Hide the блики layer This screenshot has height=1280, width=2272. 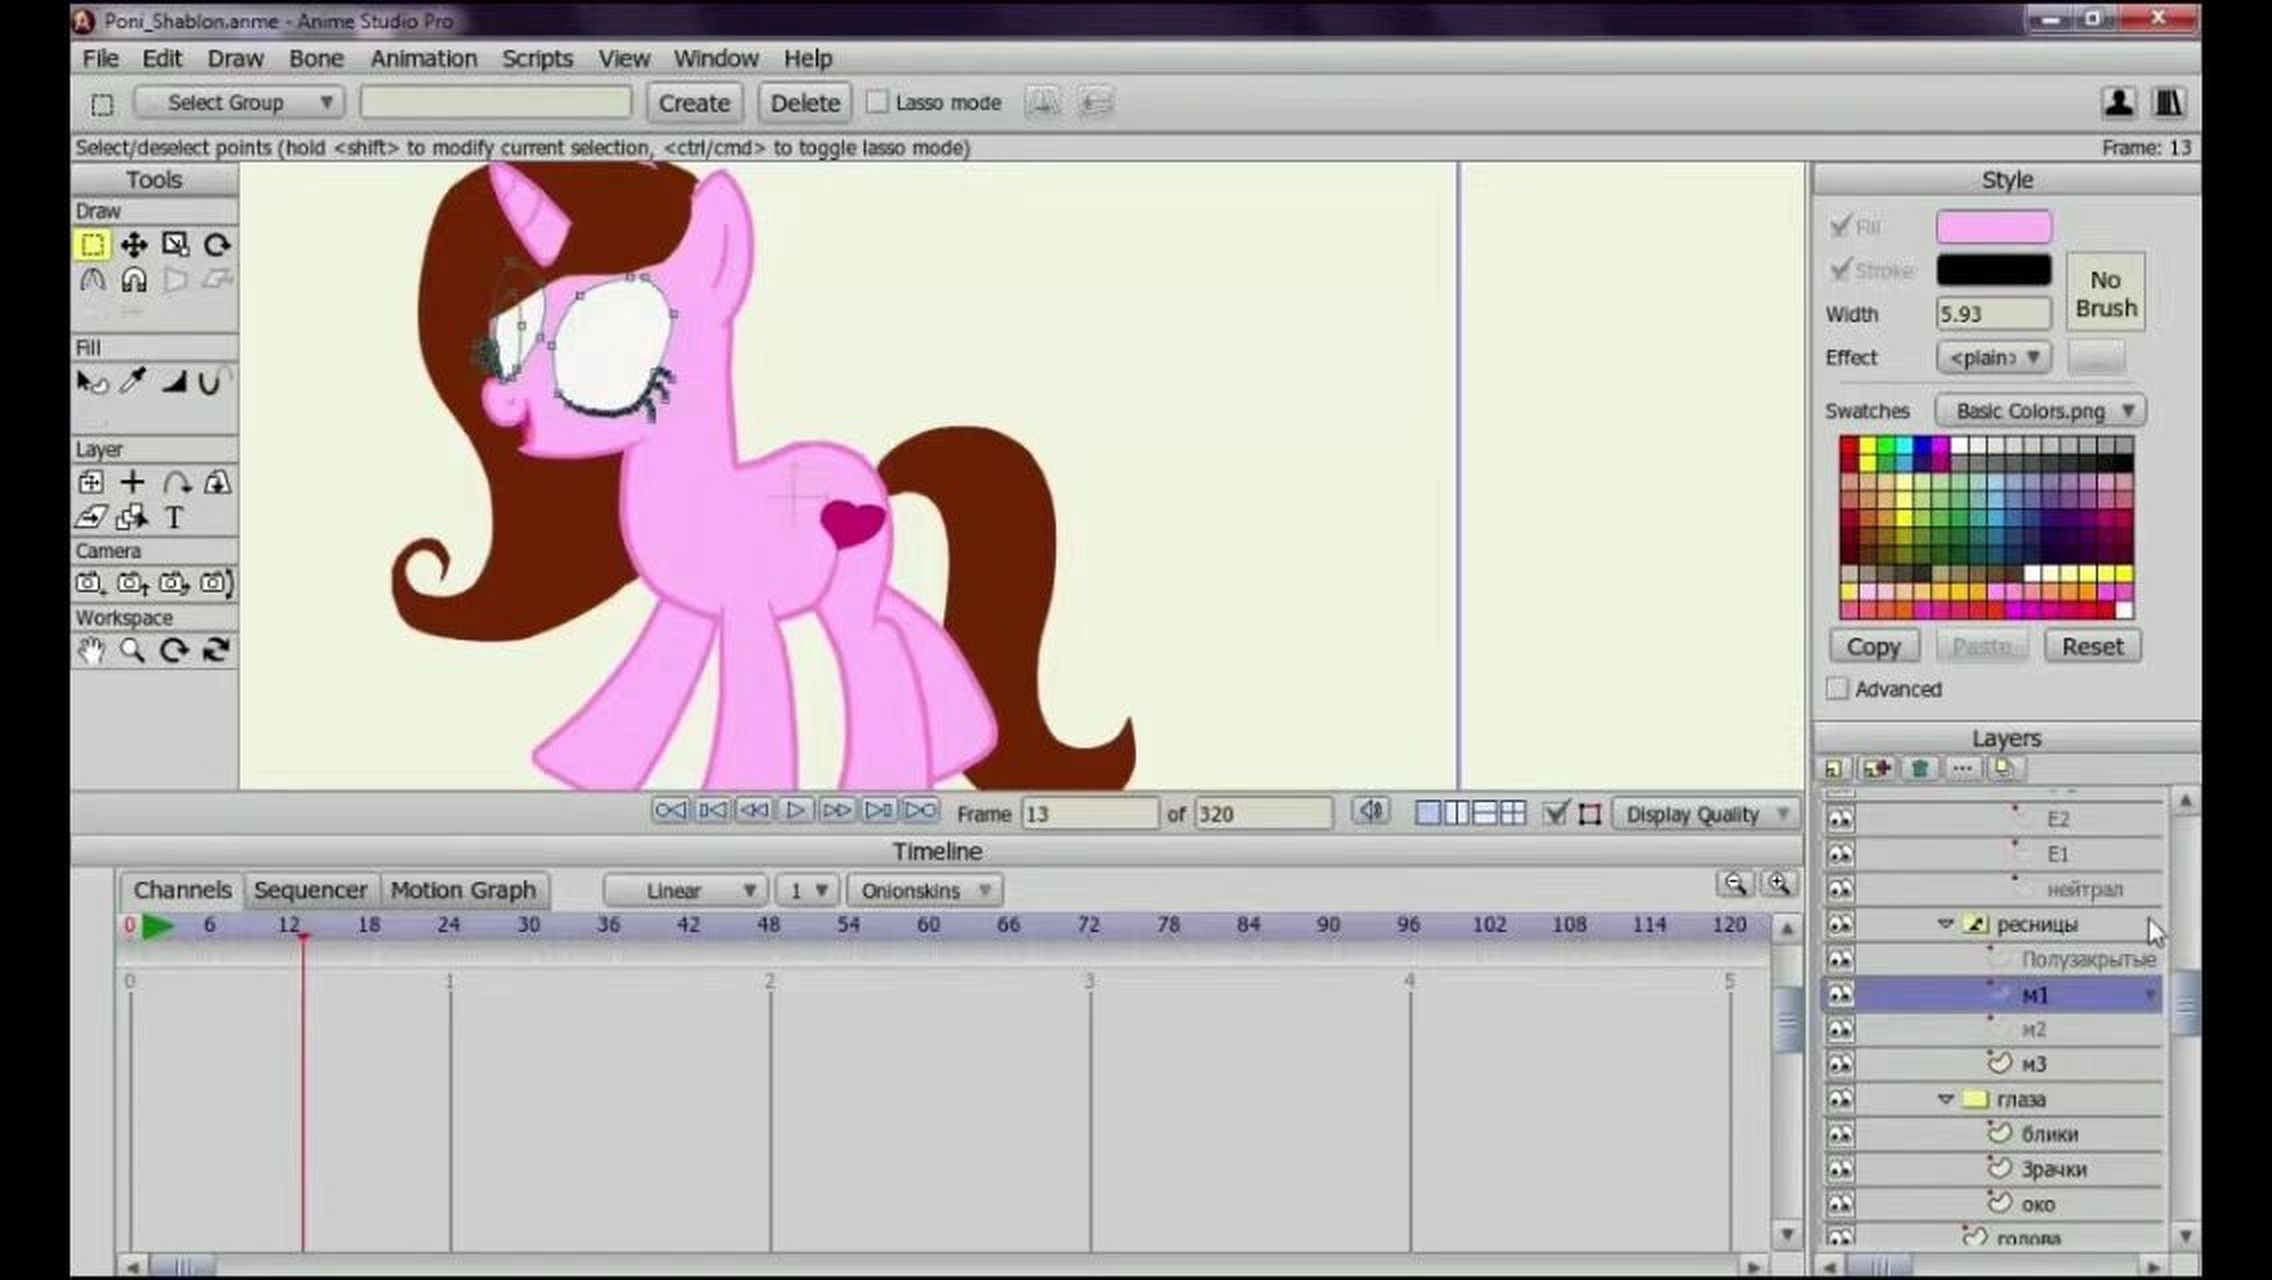coord(1840,1134)
